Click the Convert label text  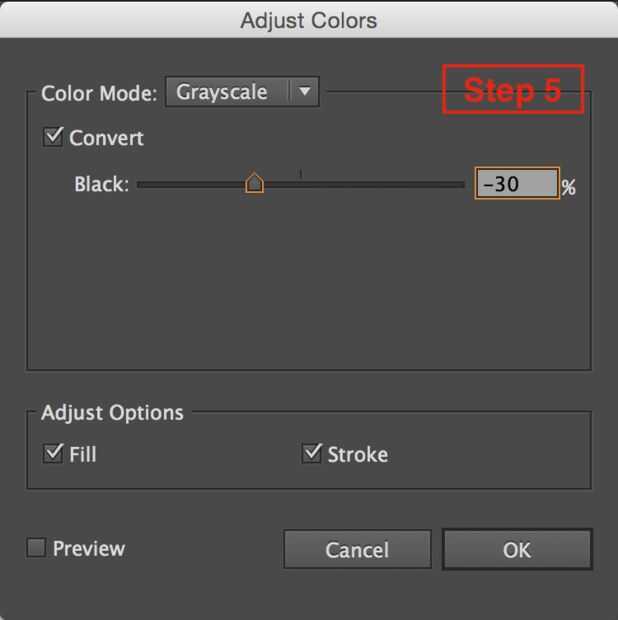[106, 138]
